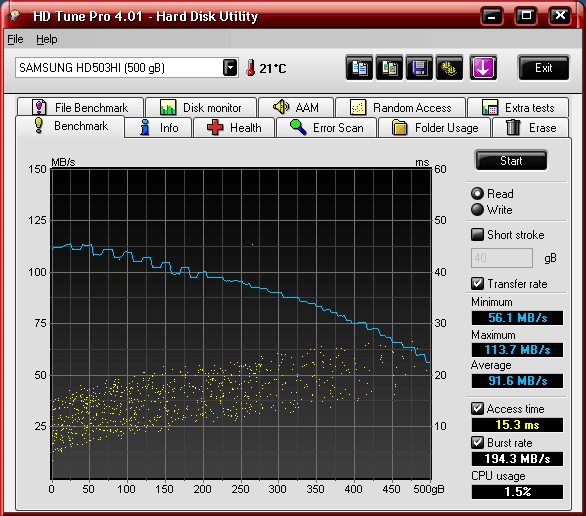The width and height of the screenshot is (586, 516).
Task: Open the Error Scan tab
Action: pos(327,128)
